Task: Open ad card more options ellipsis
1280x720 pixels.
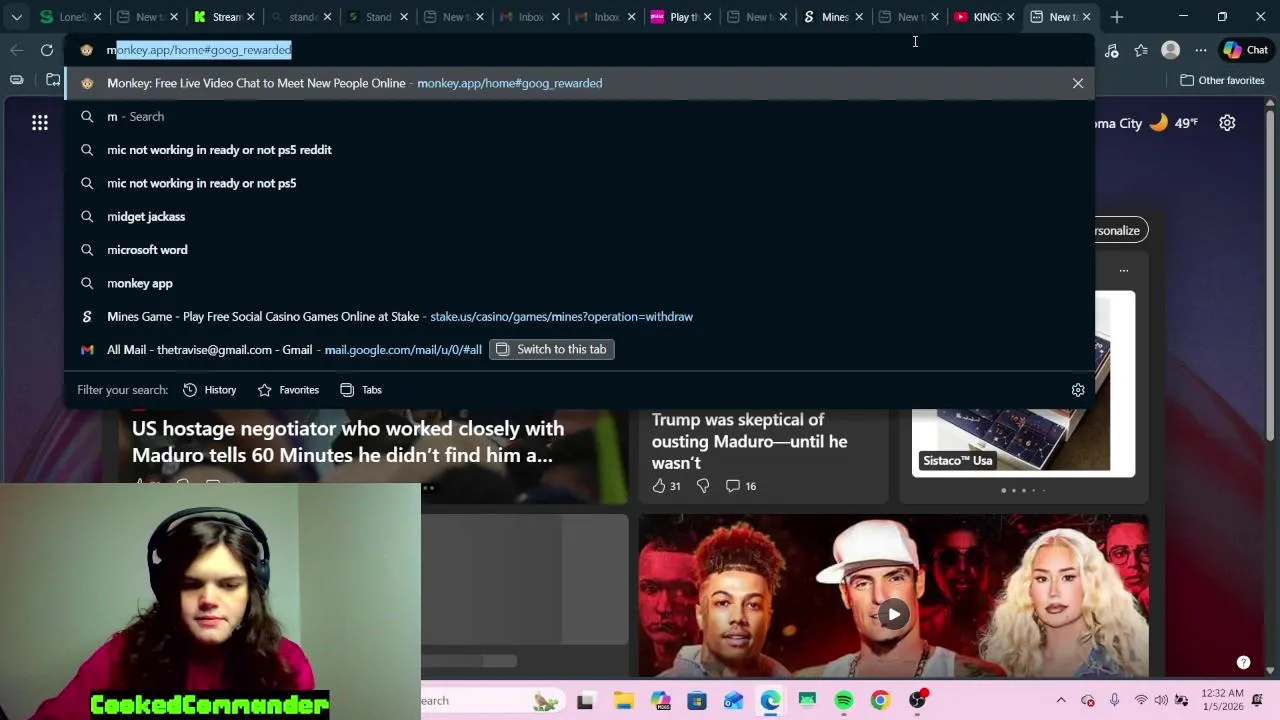Action: coord(1124,270)
